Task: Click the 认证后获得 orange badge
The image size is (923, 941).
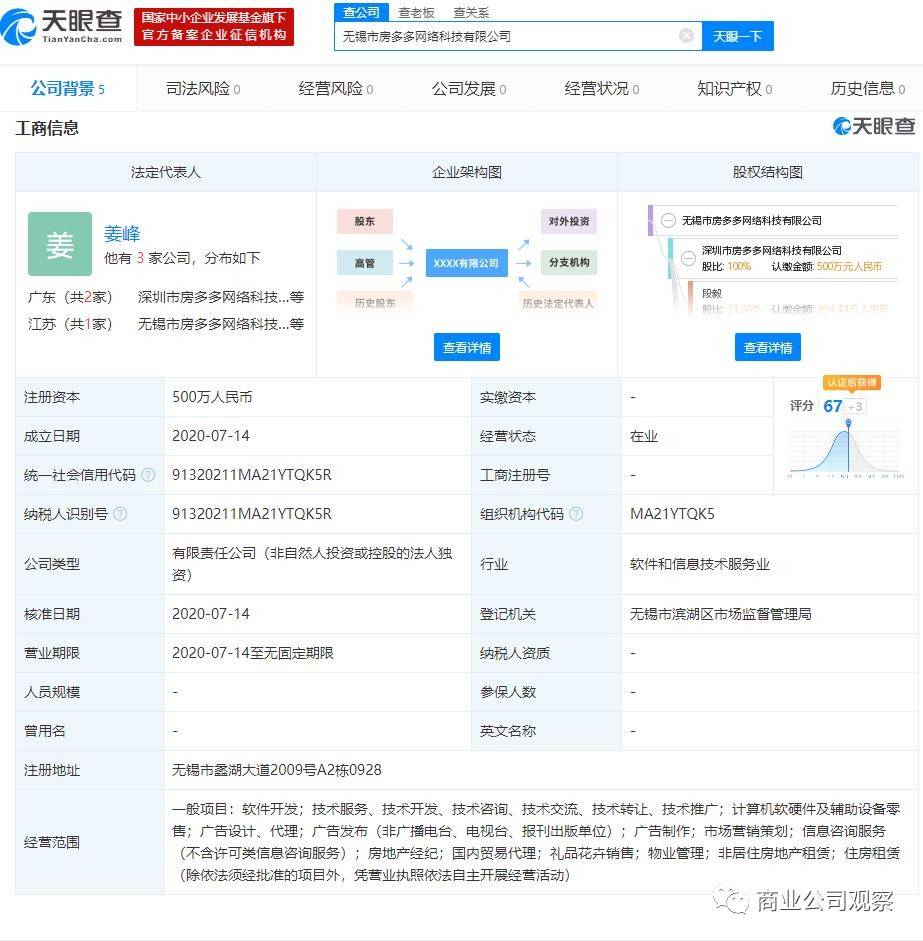Action: pos(852,383)
